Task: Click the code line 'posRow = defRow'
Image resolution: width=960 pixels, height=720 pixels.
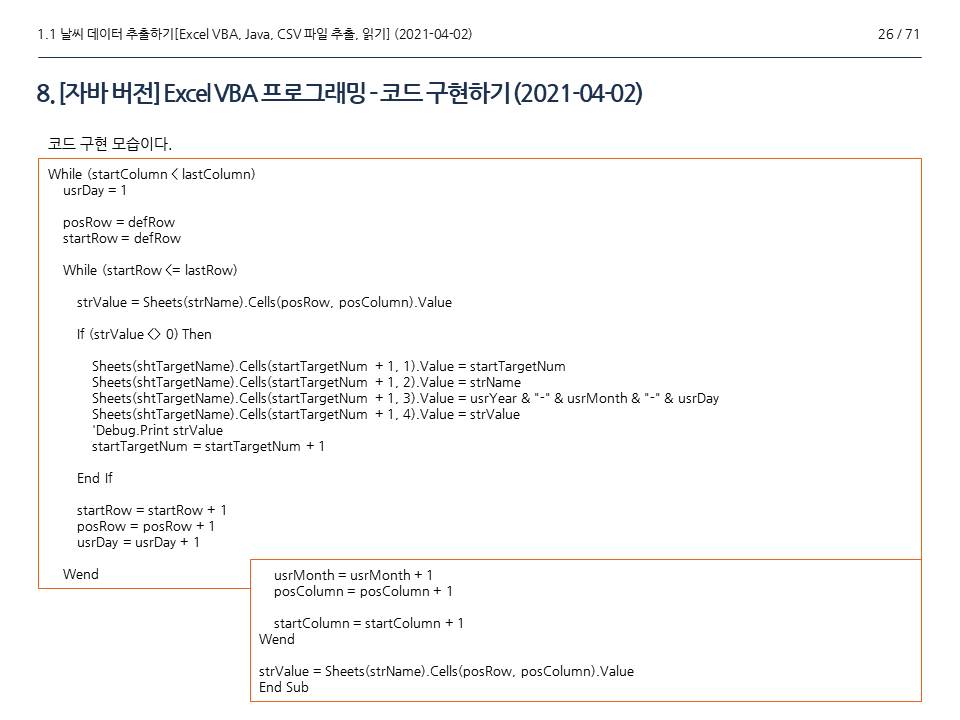Action: point(119,222)
